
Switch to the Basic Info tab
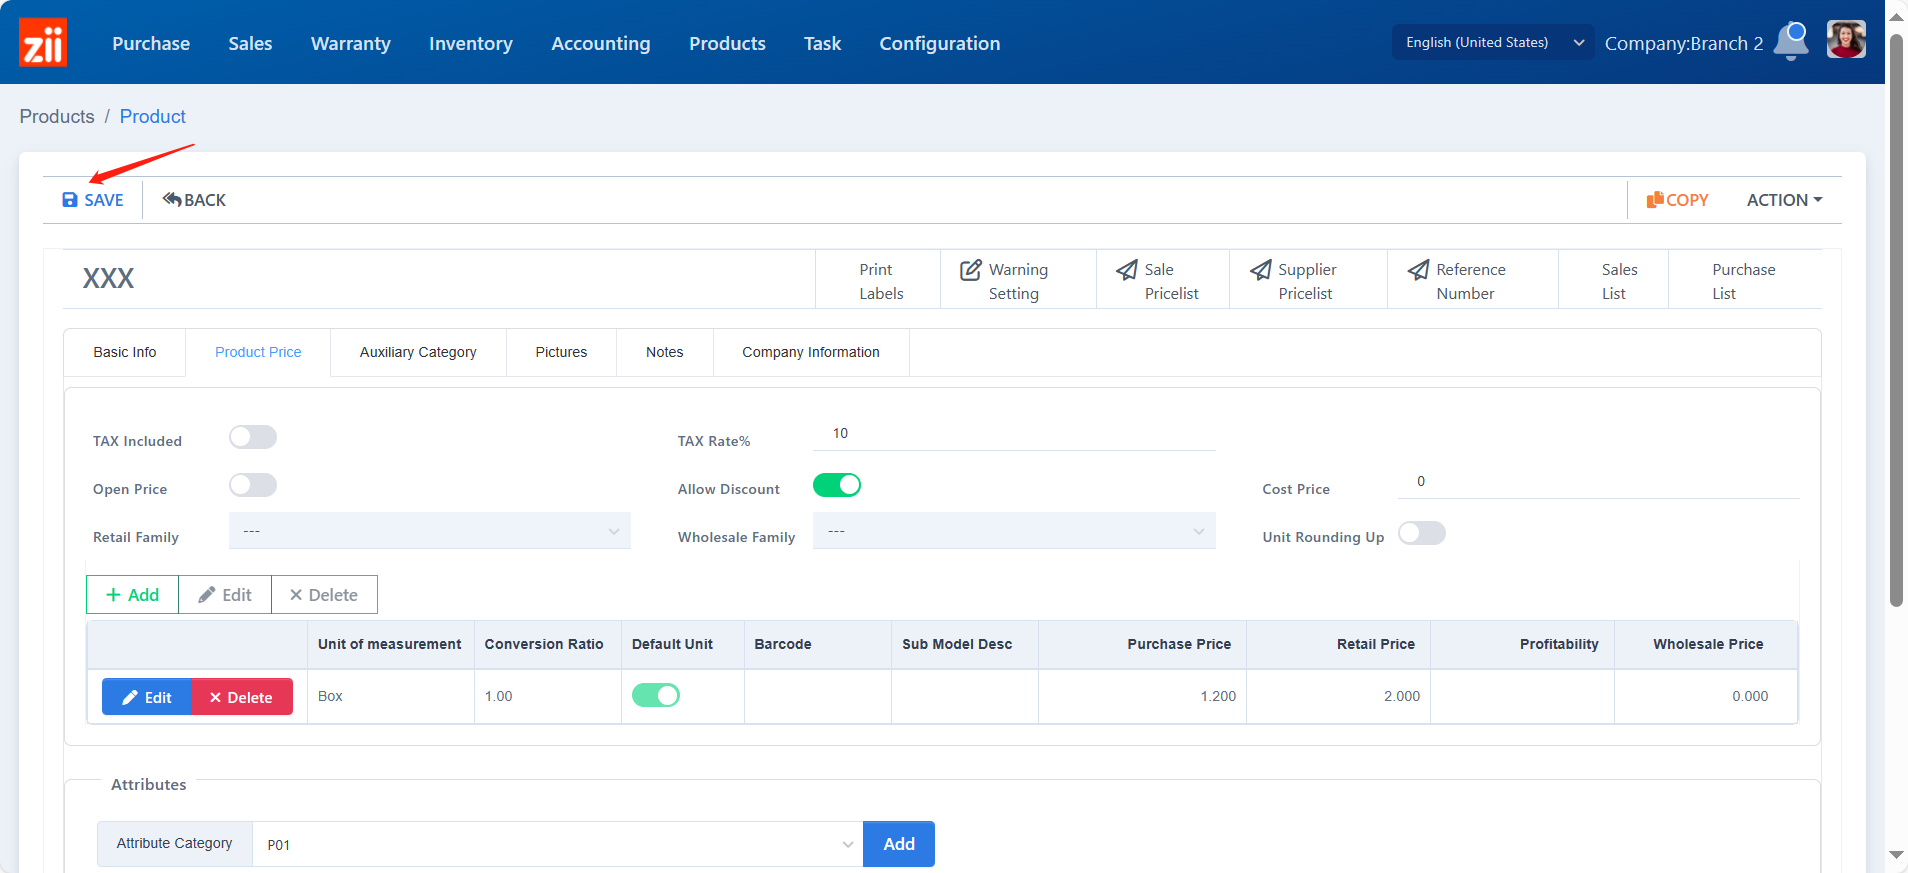pos(125,352)
